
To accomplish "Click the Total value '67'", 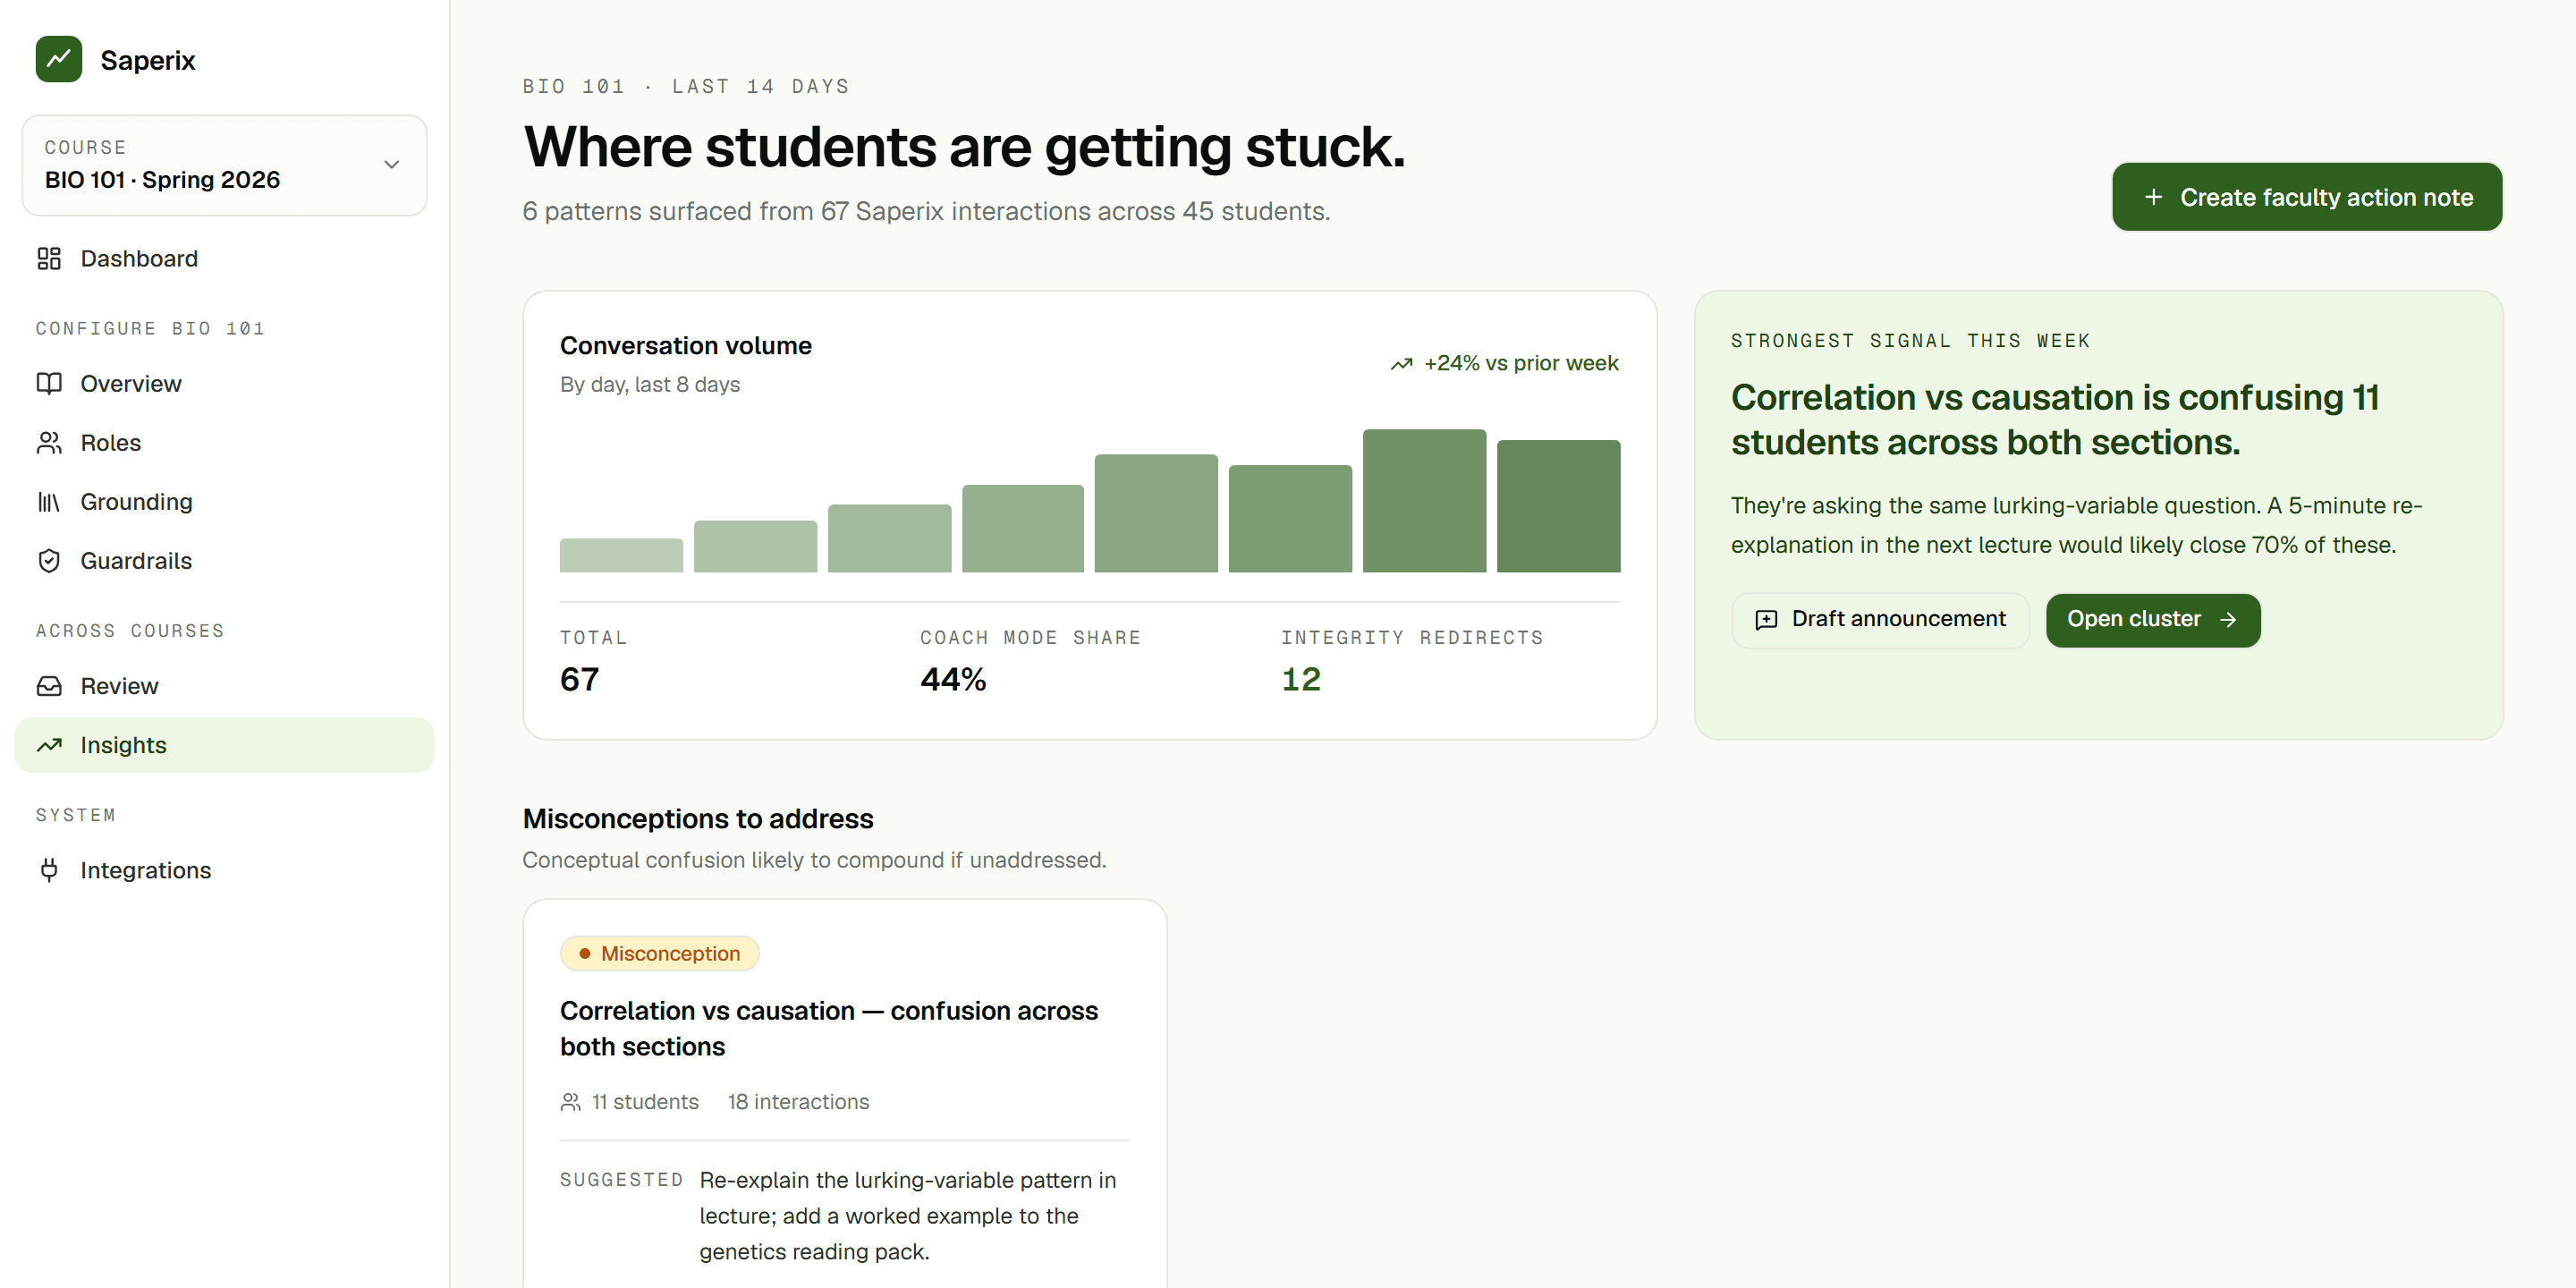I will (579, 680).
